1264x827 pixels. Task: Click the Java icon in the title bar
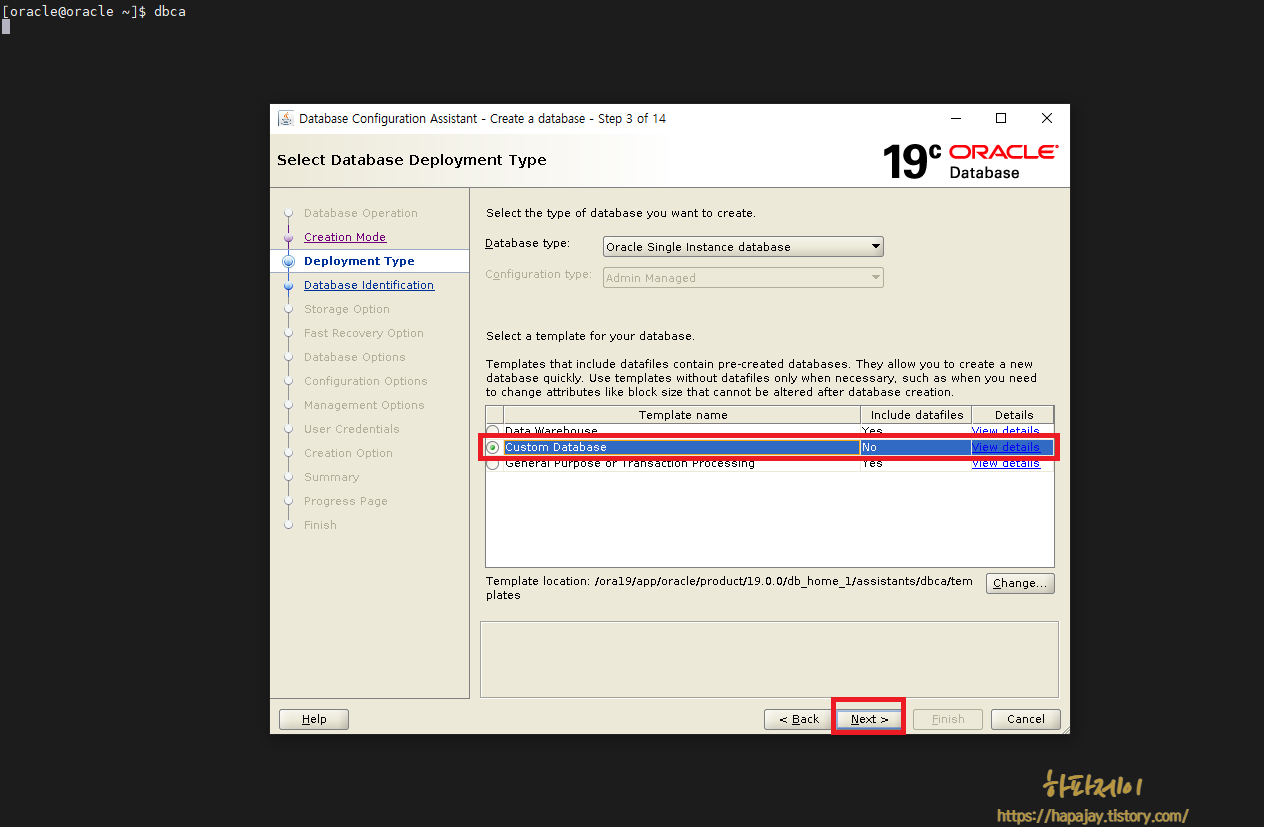coord(285,118)
